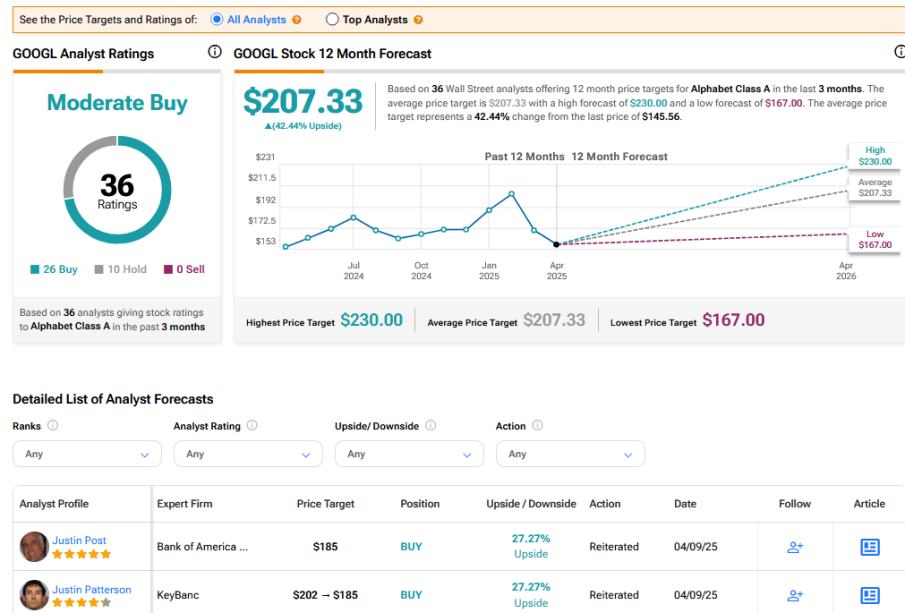Screen dimensions: 905x613
Task: Expand the Upside/Downside dropdown
Action: point(409,454)
